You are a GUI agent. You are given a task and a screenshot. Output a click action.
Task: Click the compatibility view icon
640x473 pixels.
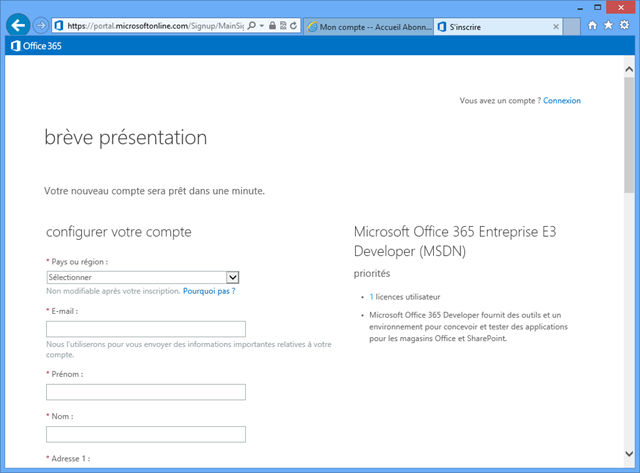(283, 25)
